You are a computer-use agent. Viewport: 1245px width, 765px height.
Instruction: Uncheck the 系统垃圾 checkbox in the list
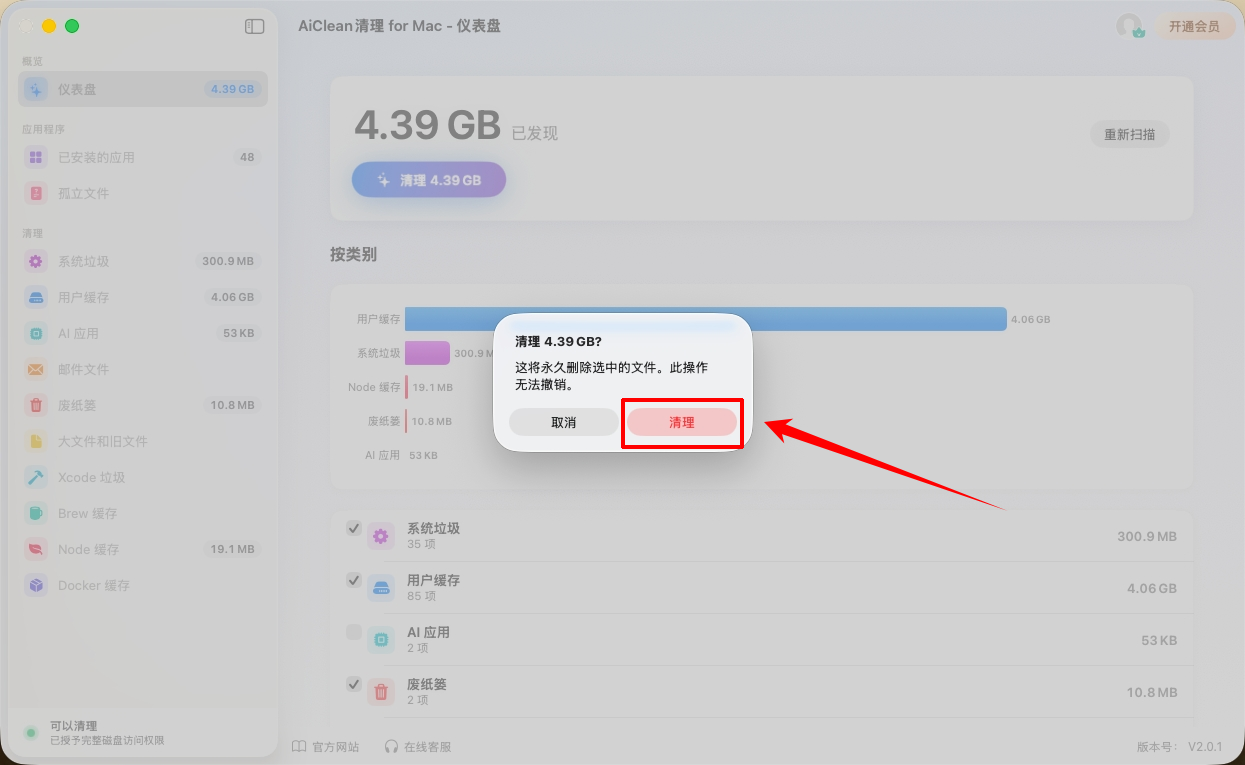(x=354, y=528)
